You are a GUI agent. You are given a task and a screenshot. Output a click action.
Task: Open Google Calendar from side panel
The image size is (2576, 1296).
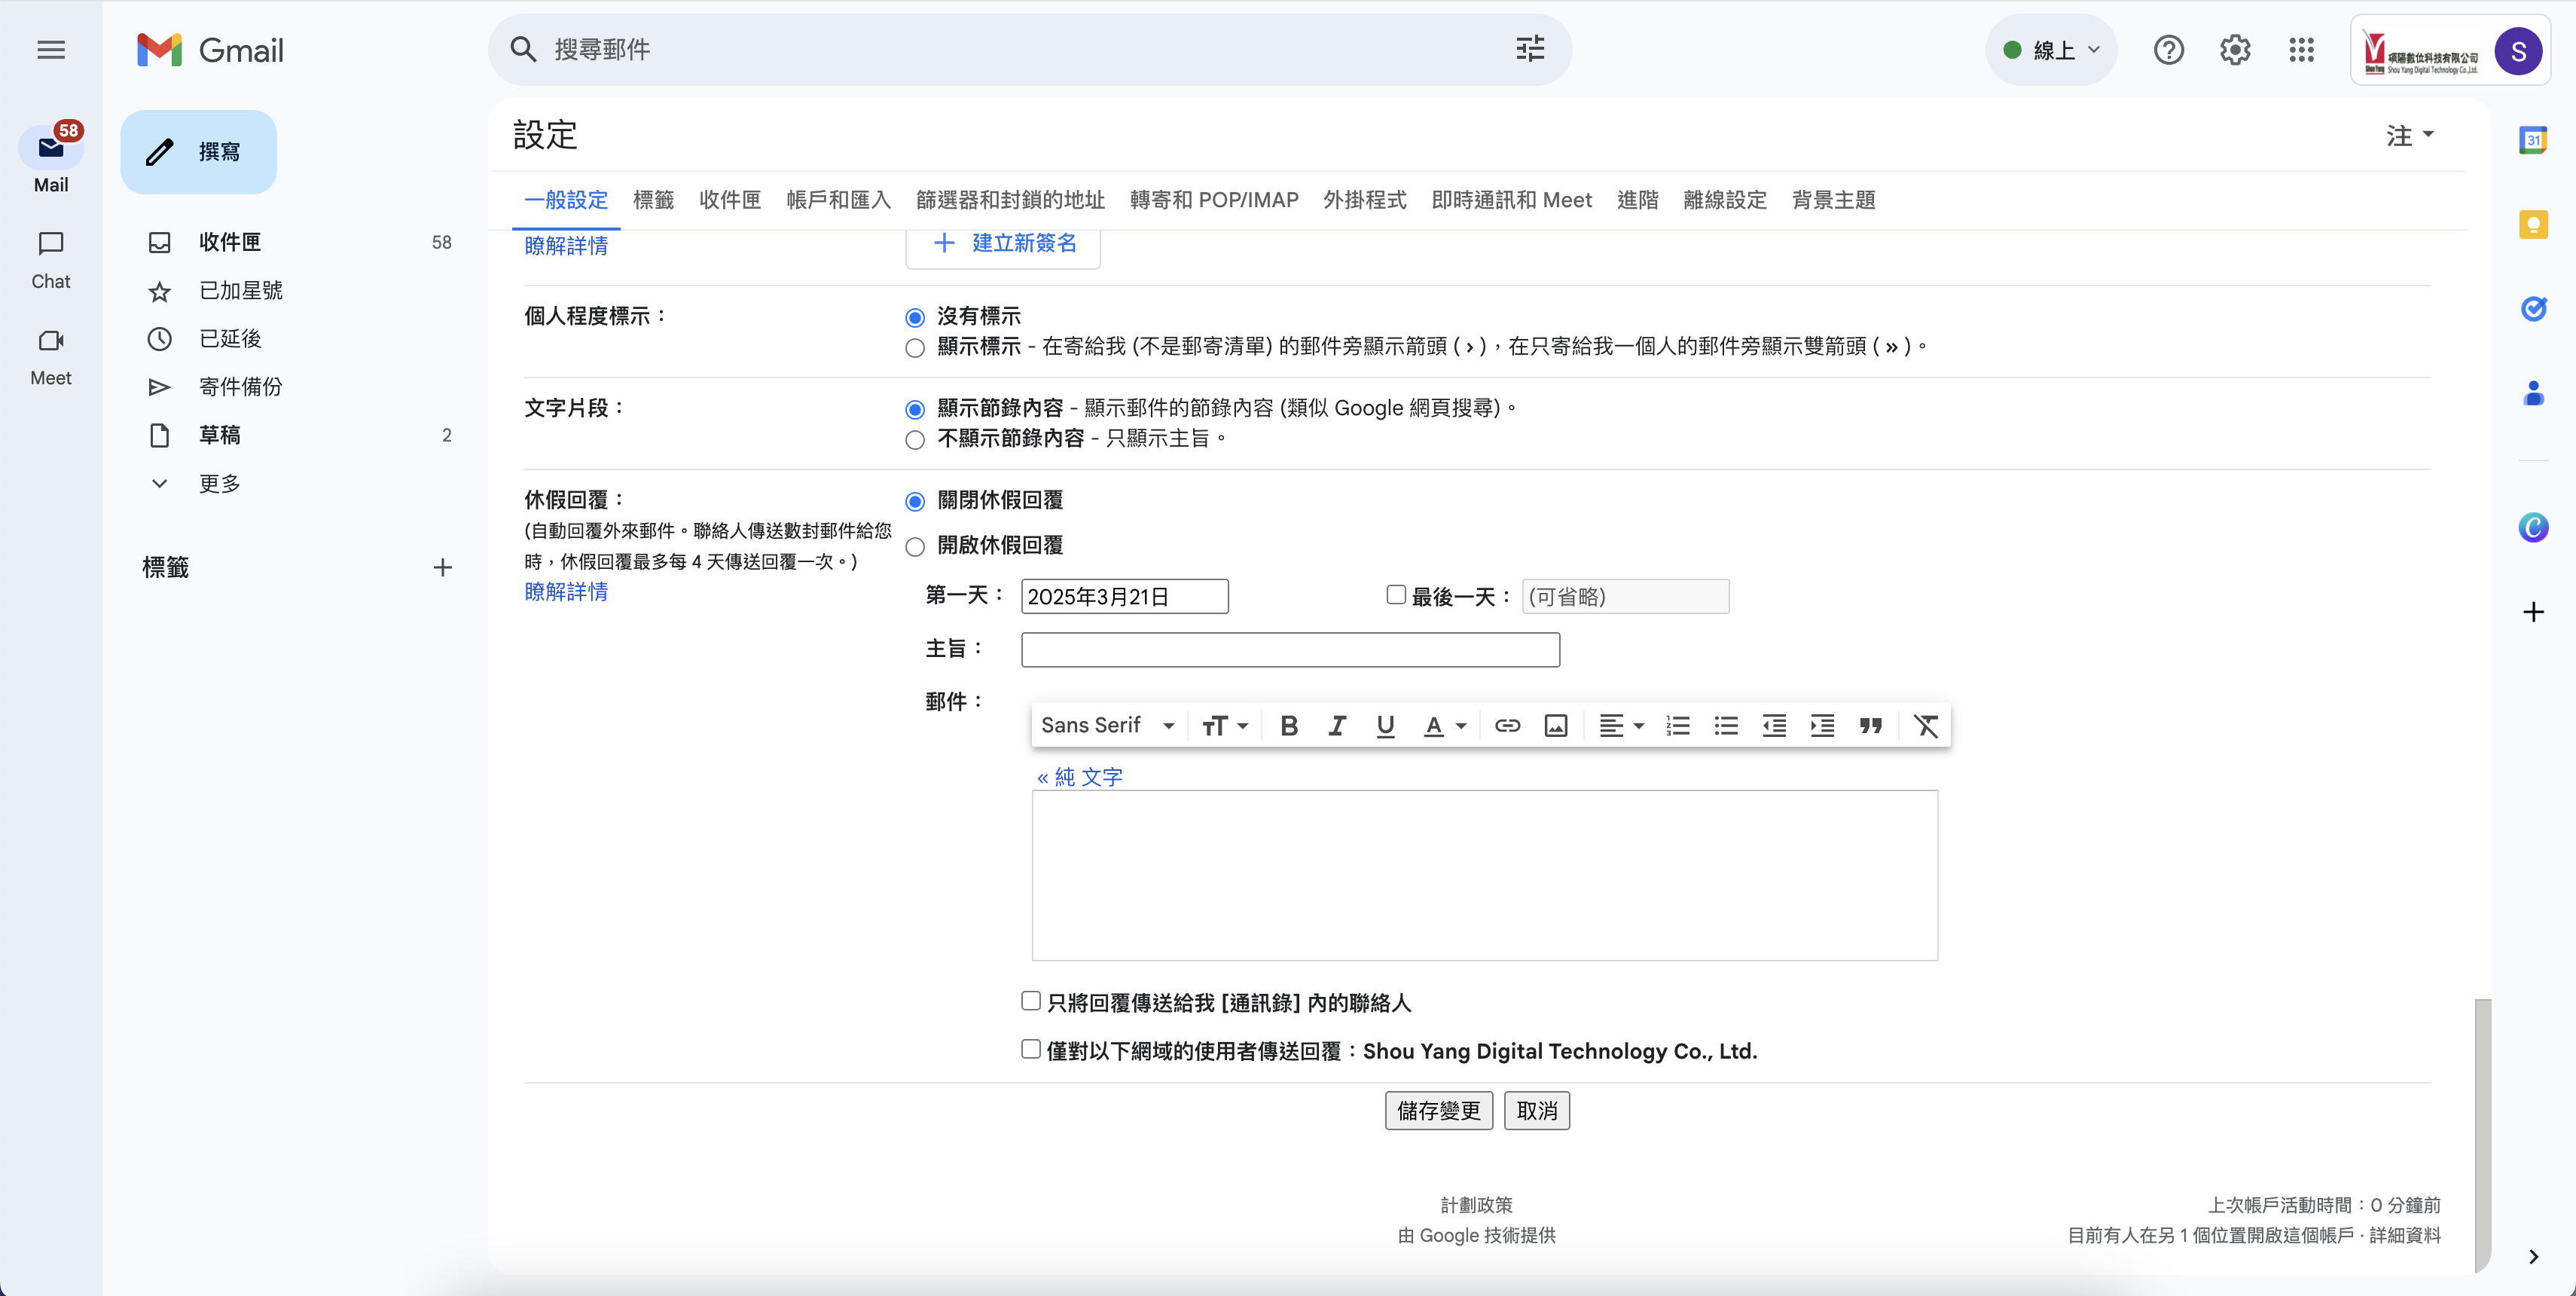pyautogui.click(x=2532, y=141)
